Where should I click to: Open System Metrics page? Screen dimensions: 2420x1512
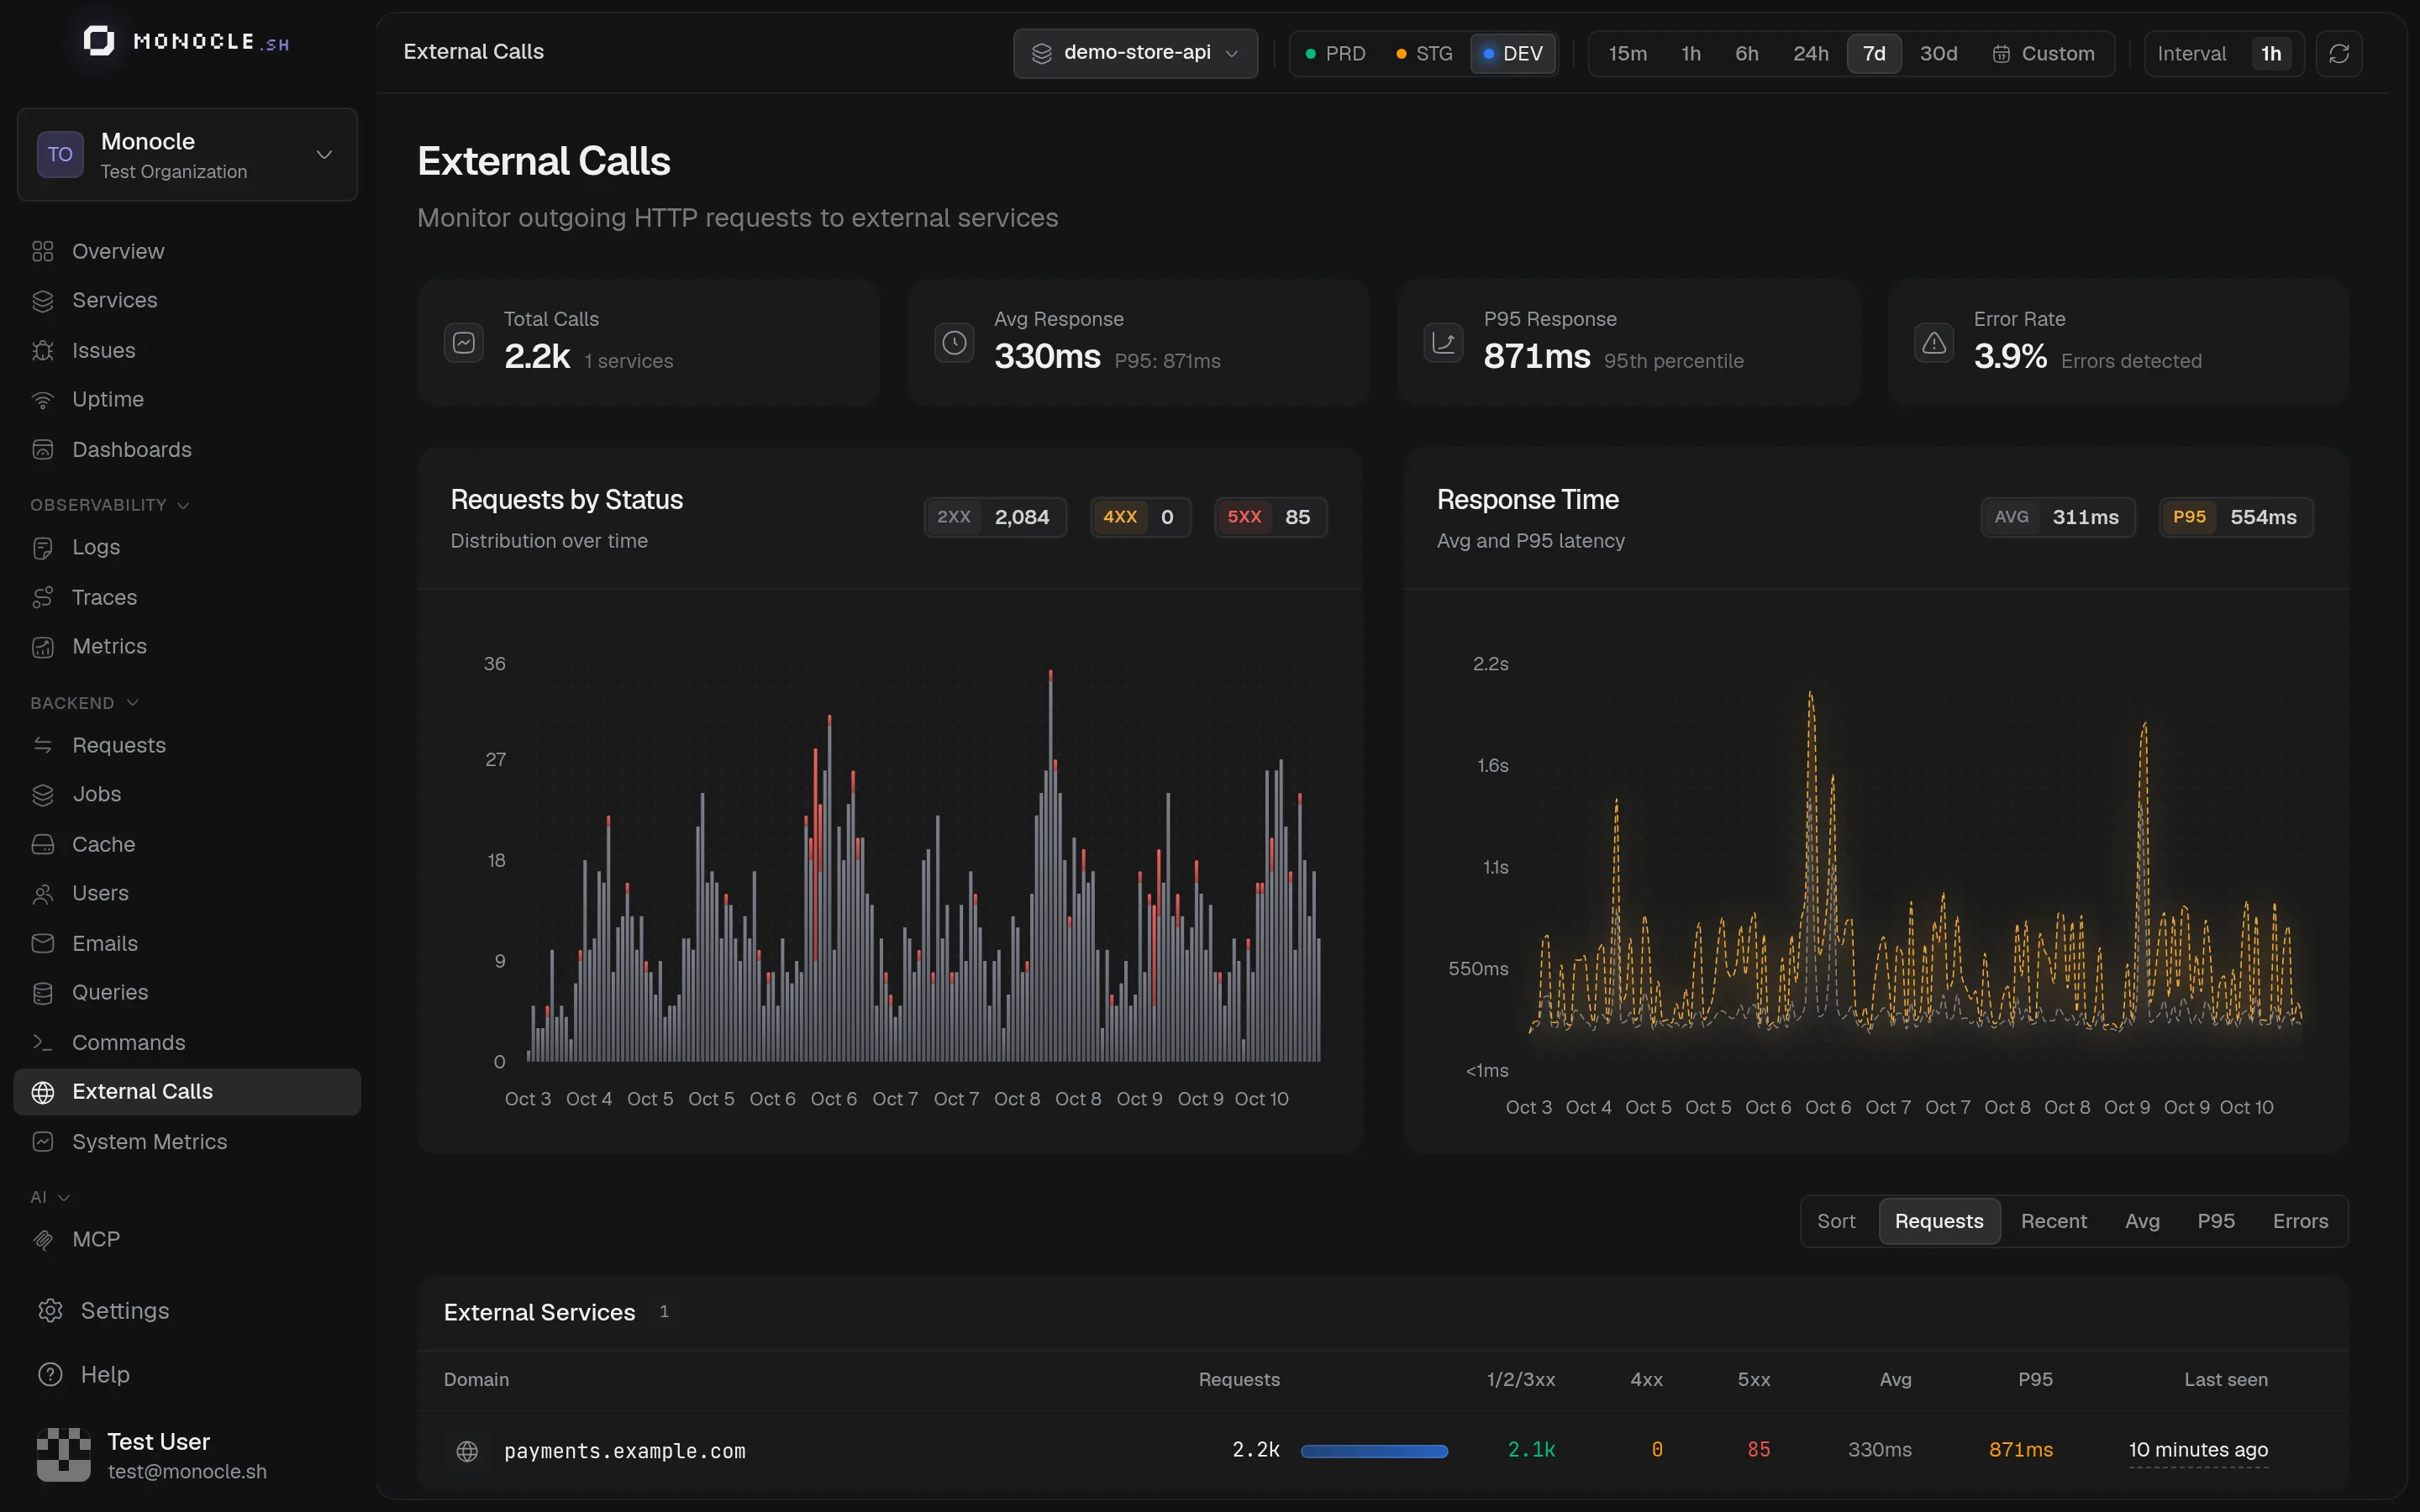click(x=187, y=1142)
